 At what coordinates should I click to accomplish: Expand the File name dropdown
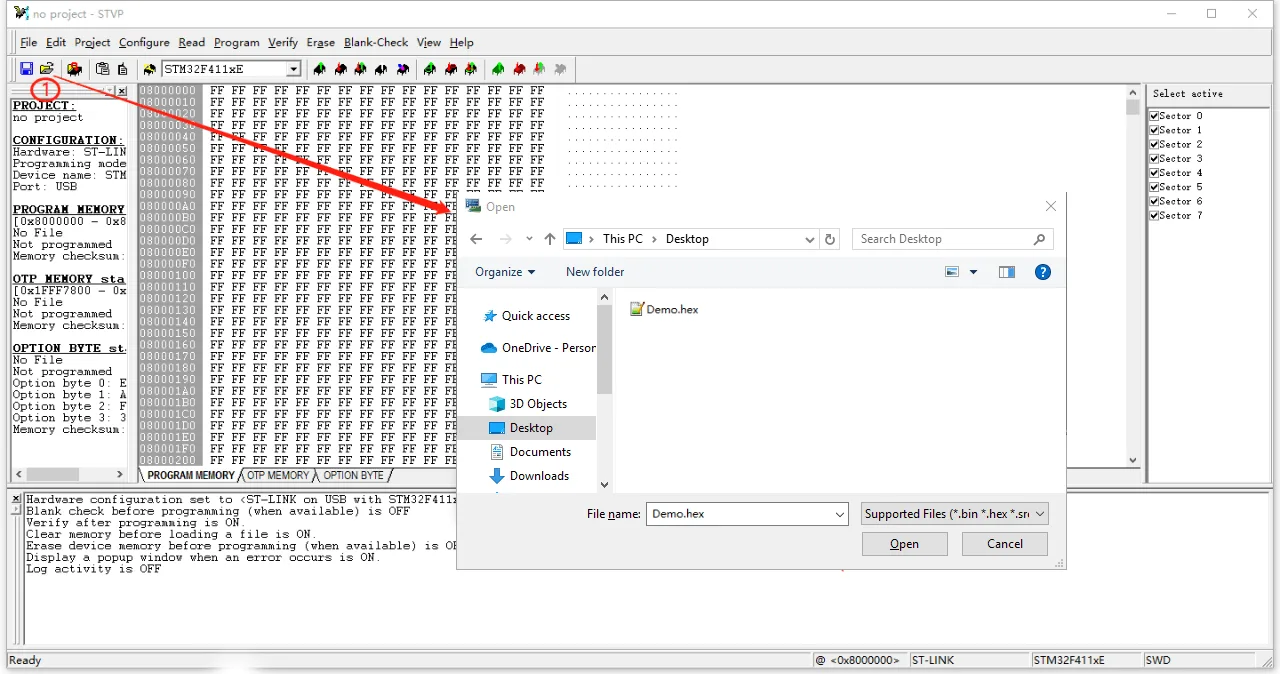(x=840, y=514)
